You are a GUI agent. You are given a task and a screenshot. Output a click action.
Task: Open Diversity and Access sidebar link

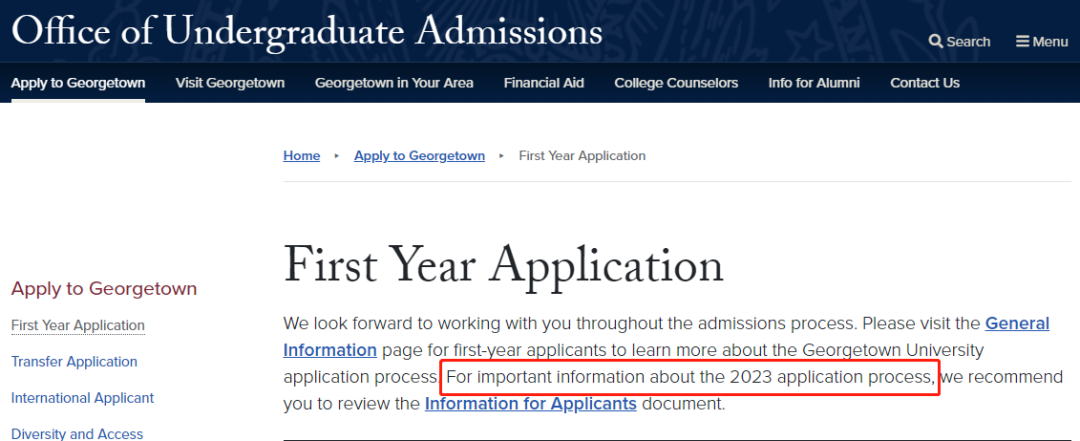point(77,433)
